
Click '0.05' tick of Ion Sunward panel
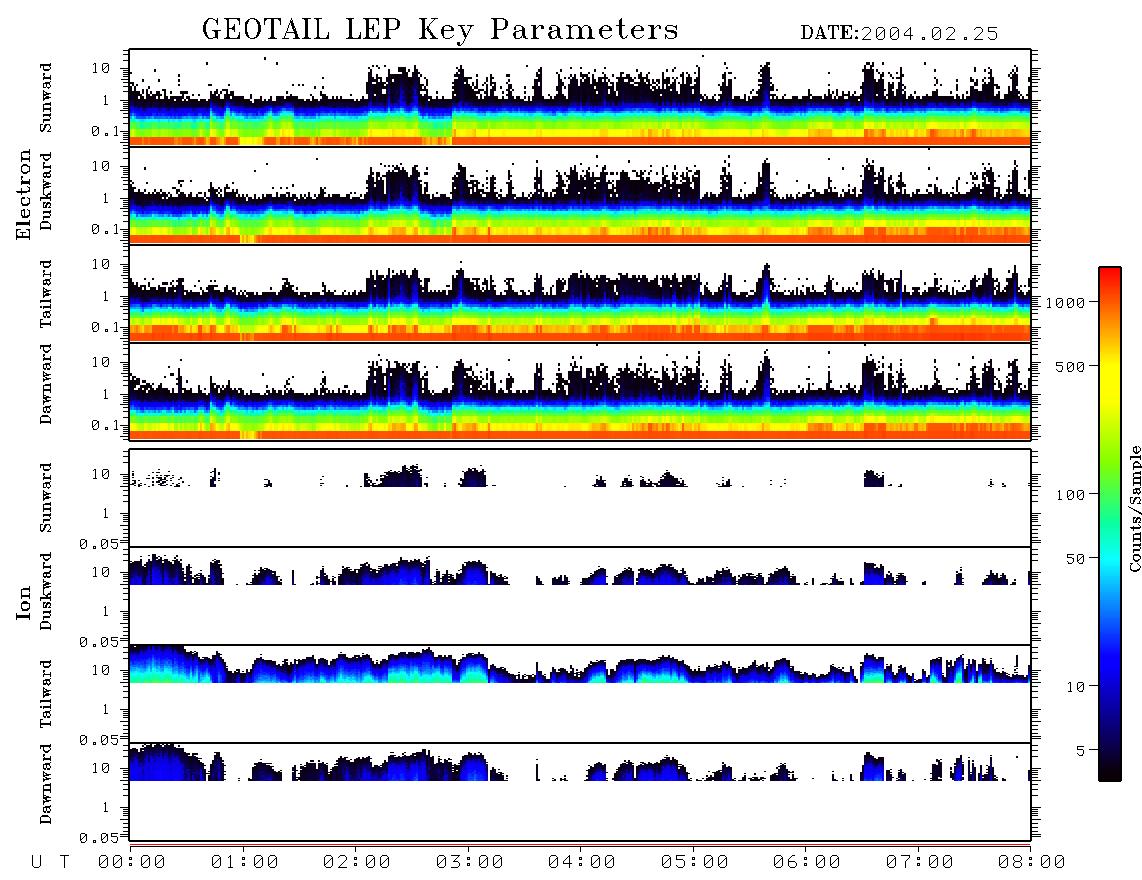(98, 544)
